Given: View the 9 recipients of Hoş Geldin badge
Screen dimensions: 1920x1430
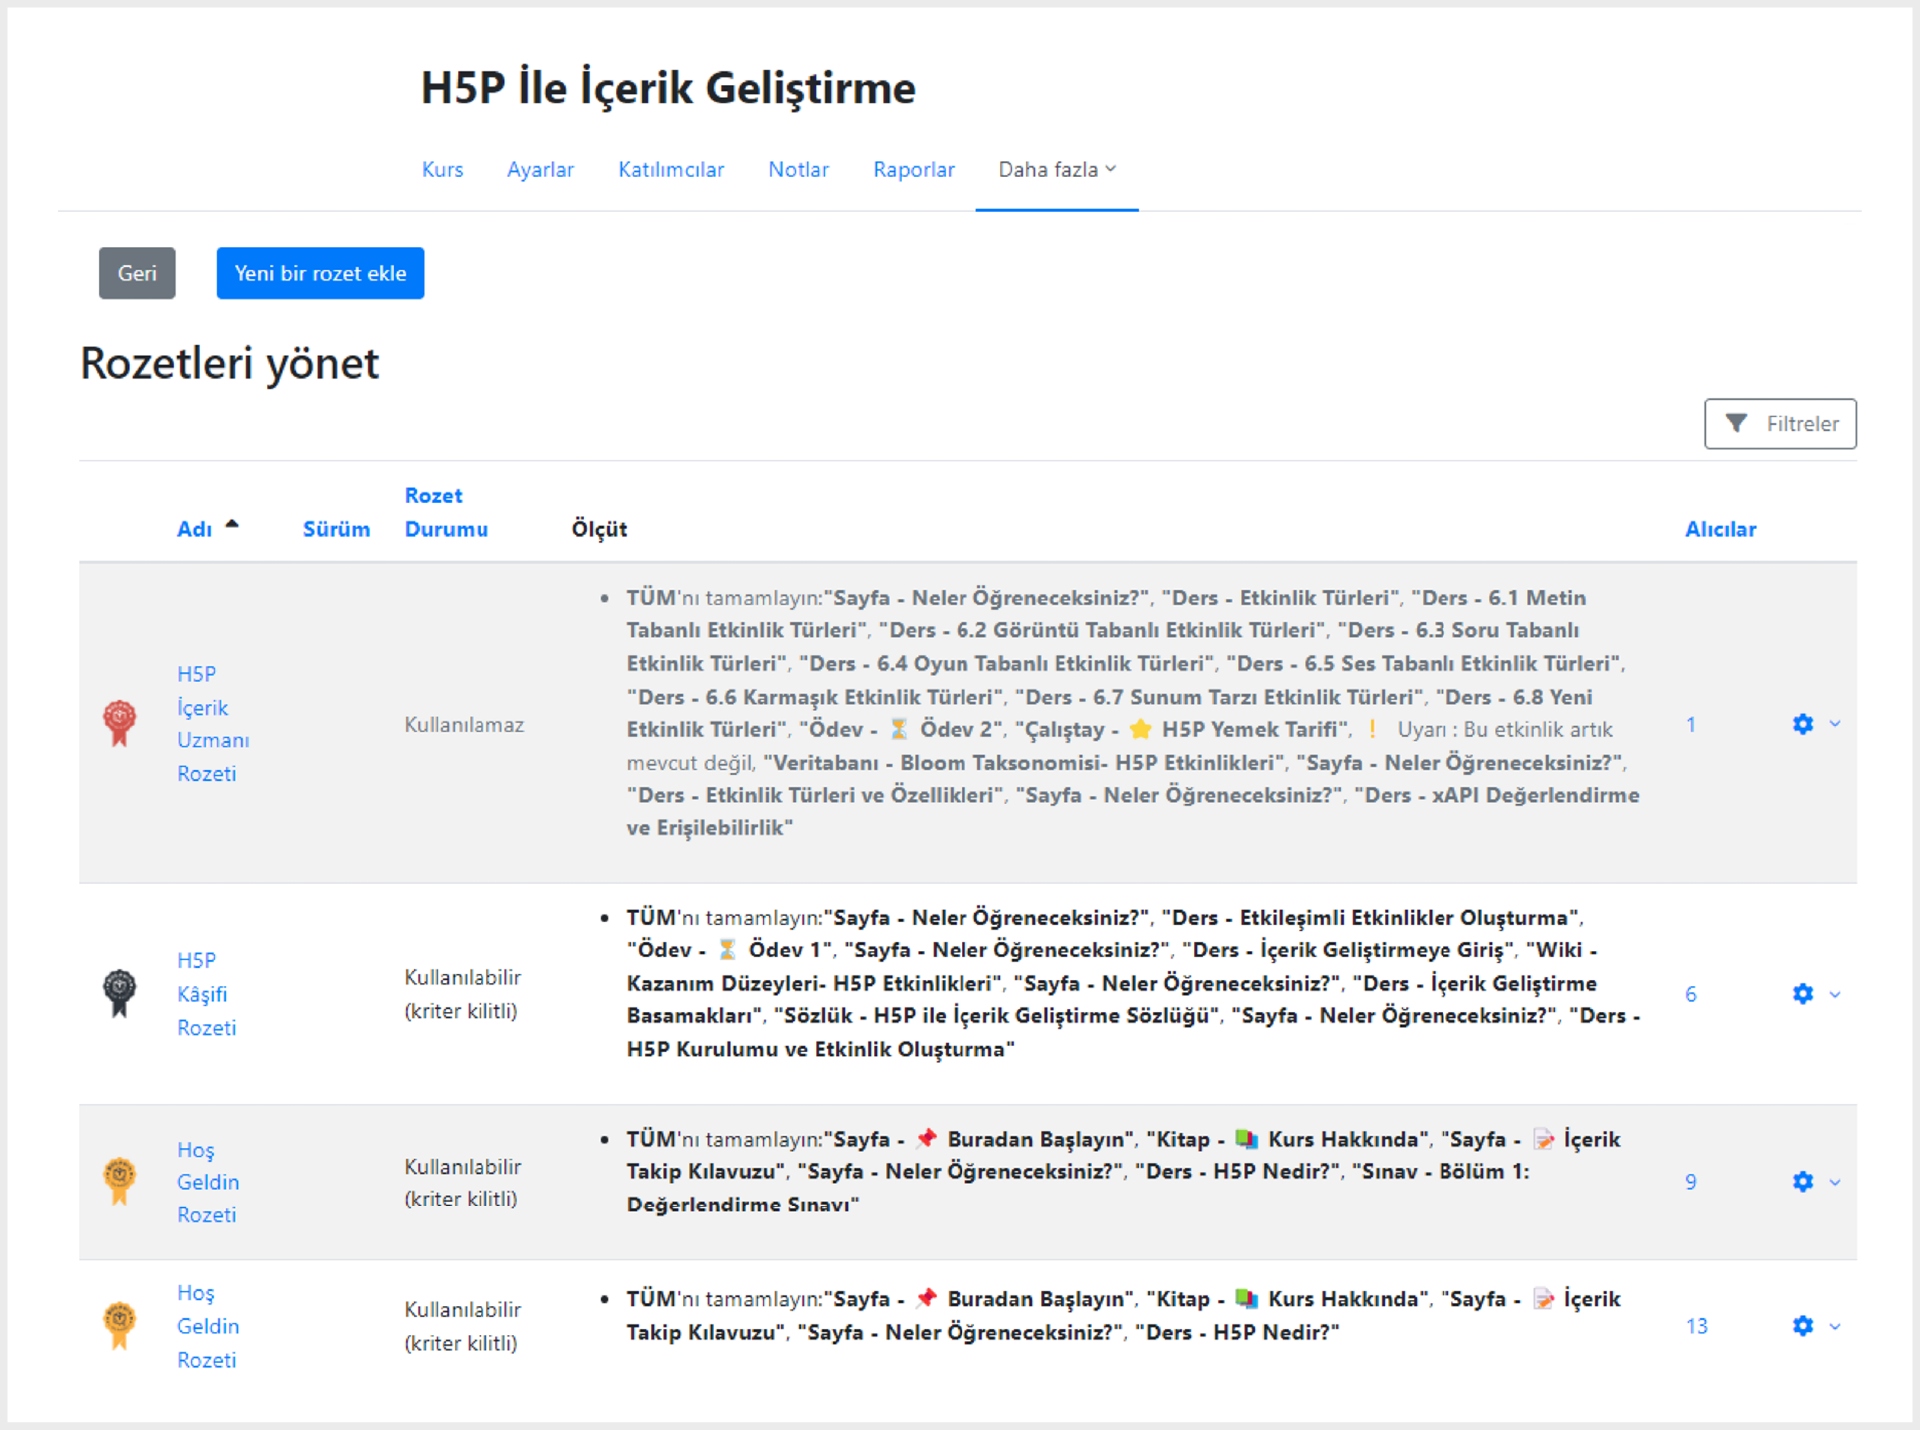Looking at the screenshot, I should pos(1690,1182).
